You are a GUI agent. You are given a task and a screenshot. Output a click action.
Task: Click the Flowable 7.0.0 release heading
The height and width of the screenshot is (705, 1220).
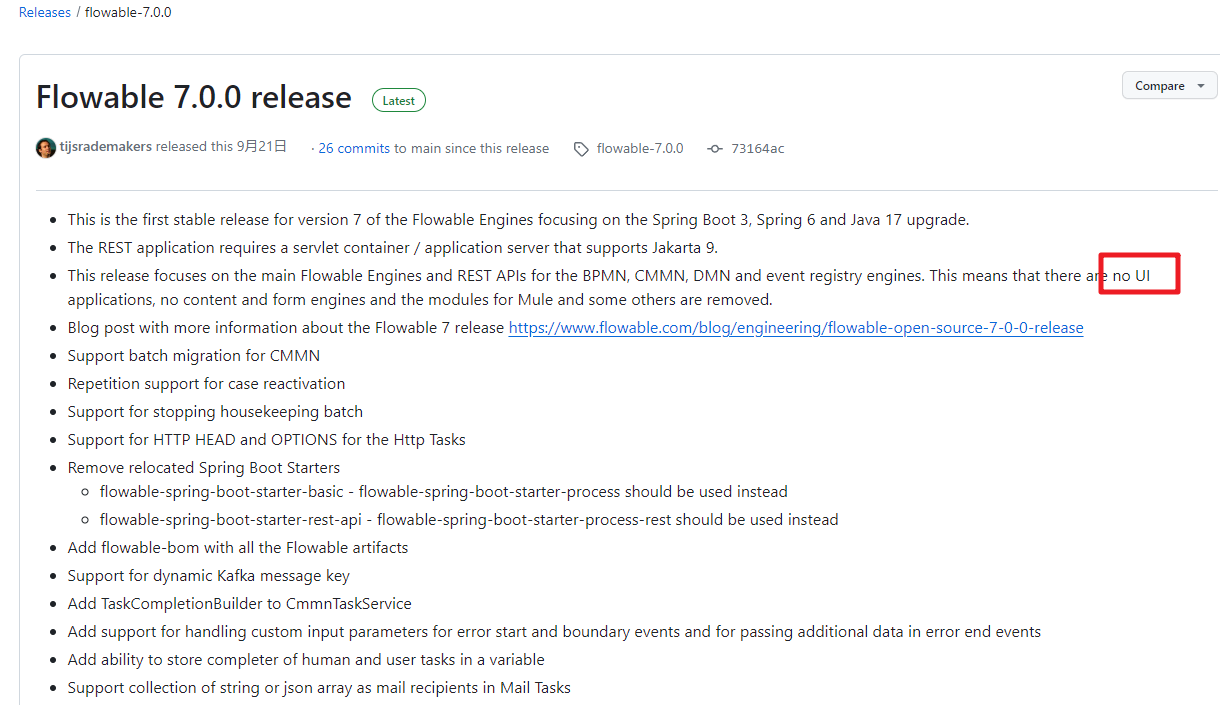[x=194, y=97]
